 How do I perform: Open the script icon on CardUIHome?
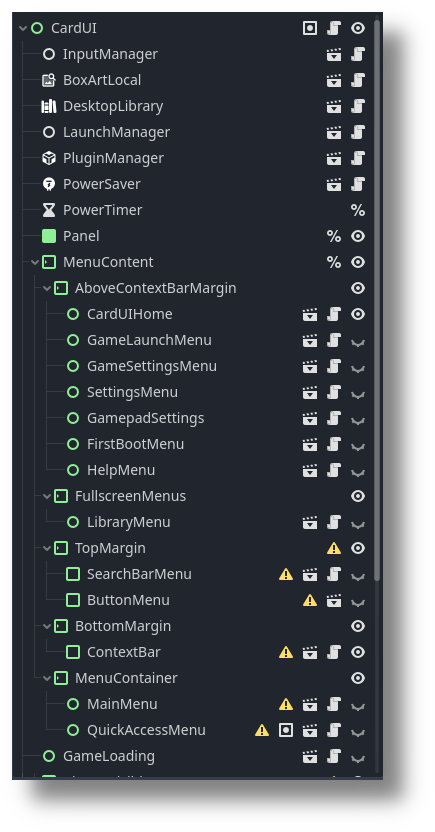click(334, 314)
